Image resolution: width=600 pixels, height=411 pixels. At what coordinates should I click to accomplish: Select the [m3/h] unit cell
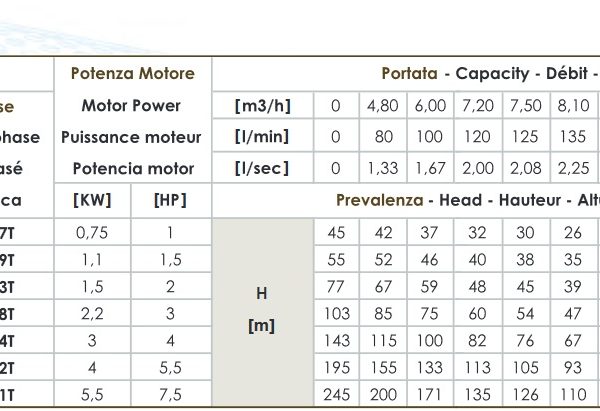(x=263, y=105)
